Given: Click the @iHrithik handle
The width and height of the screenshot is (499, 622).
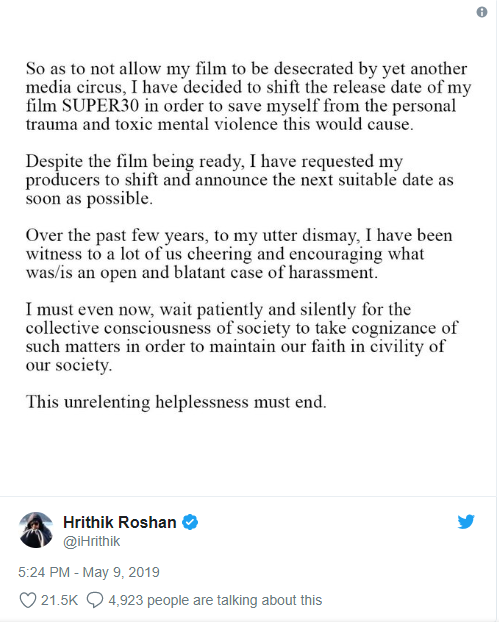Looking at the screenshot, I should [92, 541].
